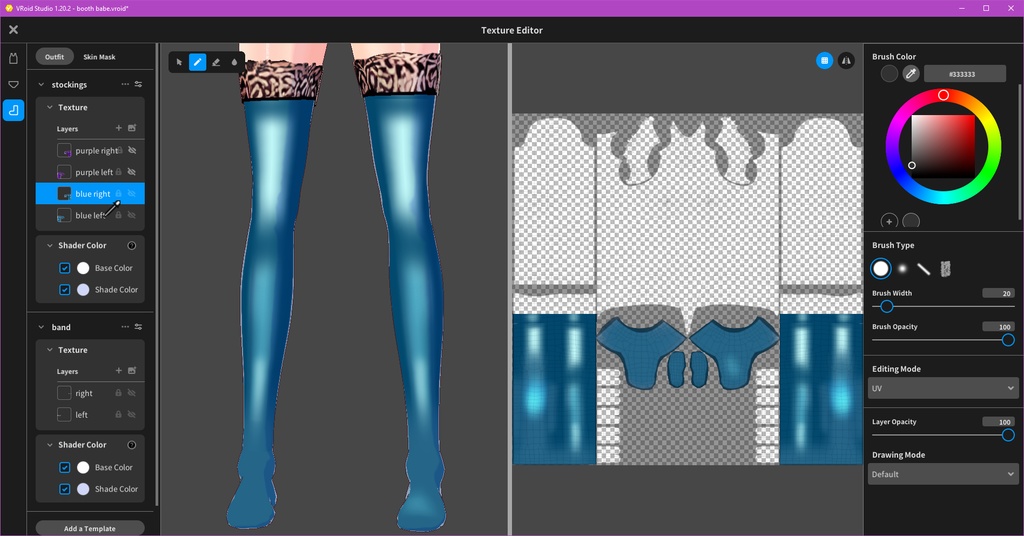
Task: Add a new layer in stockings
Action: [x=118, y=128]
